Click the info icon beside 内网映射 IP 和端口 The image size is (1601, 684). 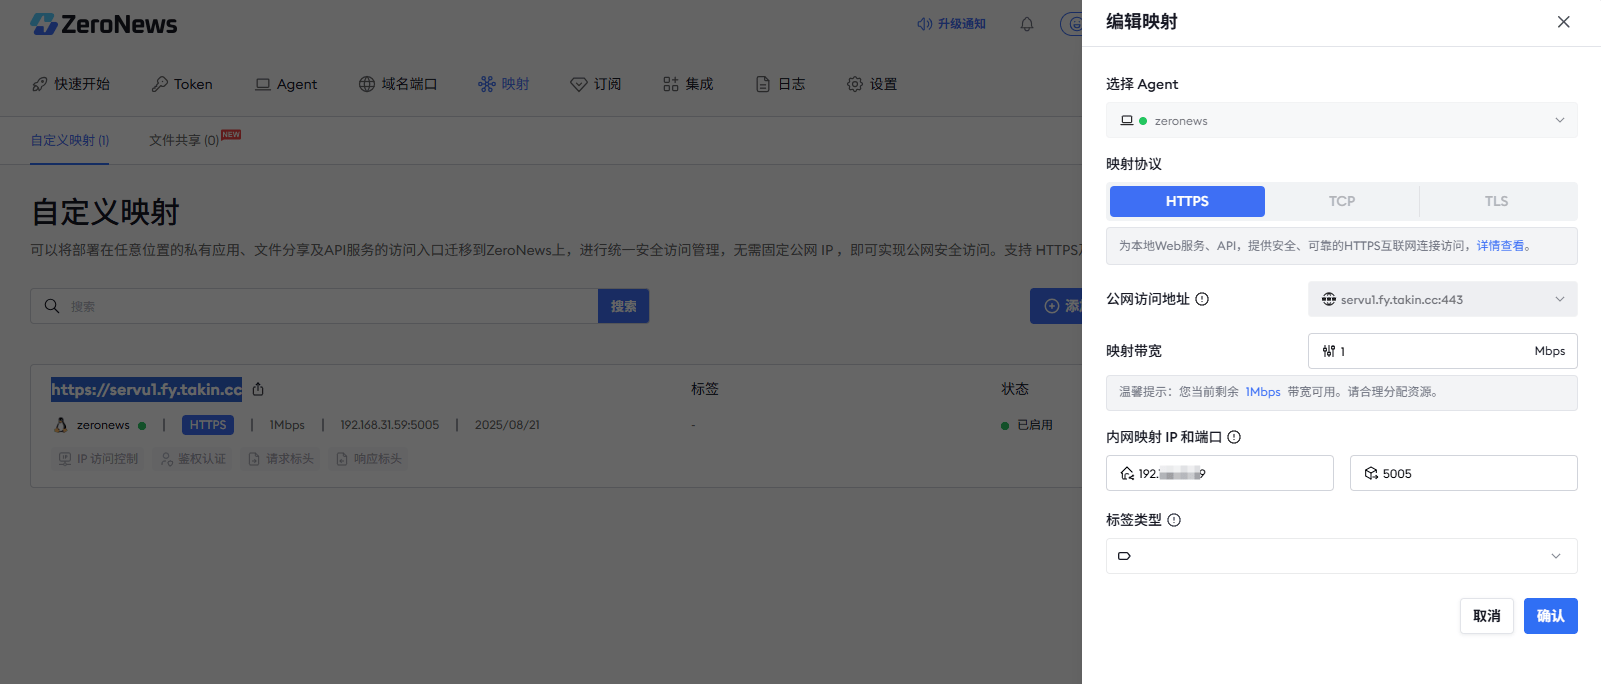coord(1234,437)
